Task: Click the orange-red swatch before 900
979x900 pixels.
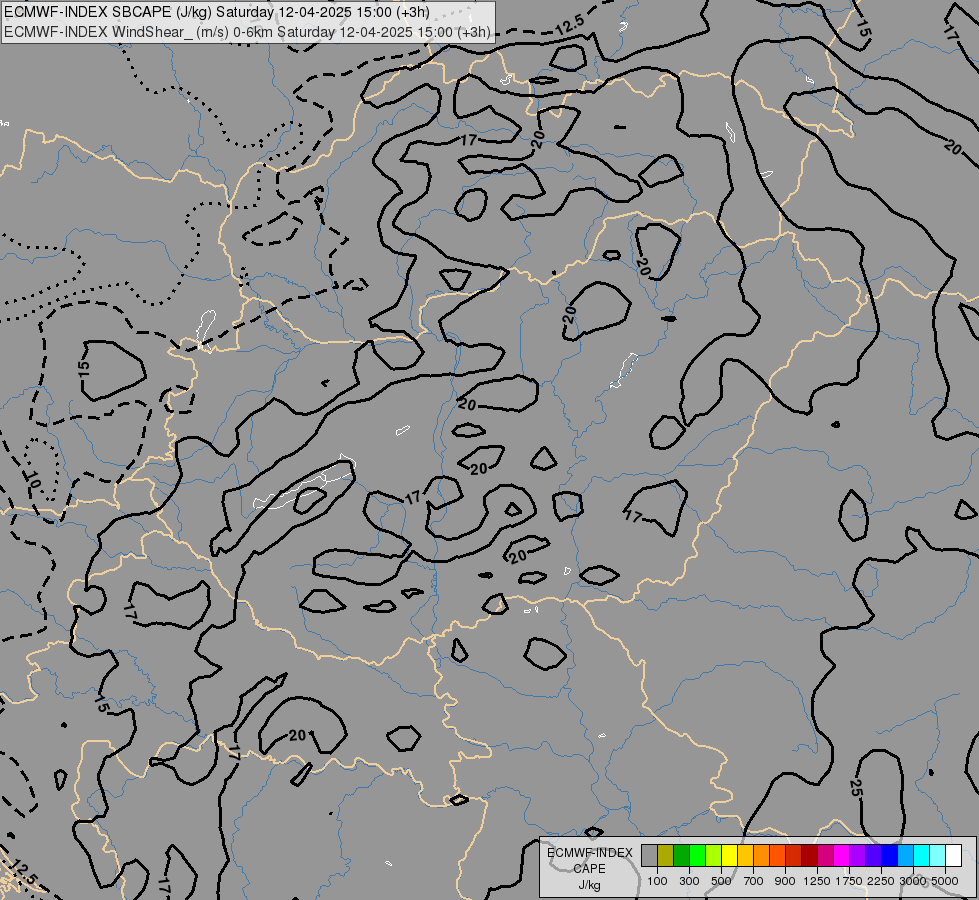Action: [777, 855]
